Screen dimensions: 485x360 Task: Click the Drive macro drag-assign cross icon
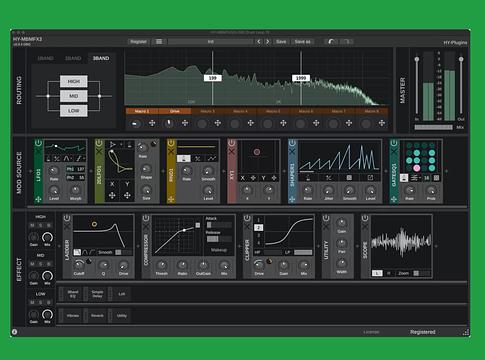(185, 123)
